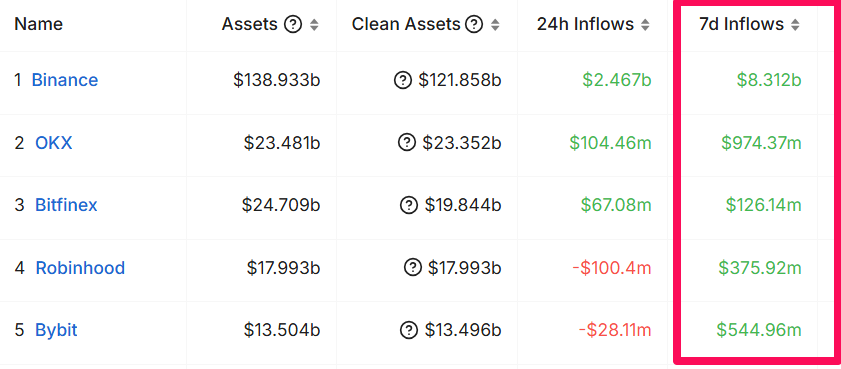Click the Name column header
Image resolution: width=841 pixels, height=369 pixels.
pyautogui.click(x=38, y=24)
